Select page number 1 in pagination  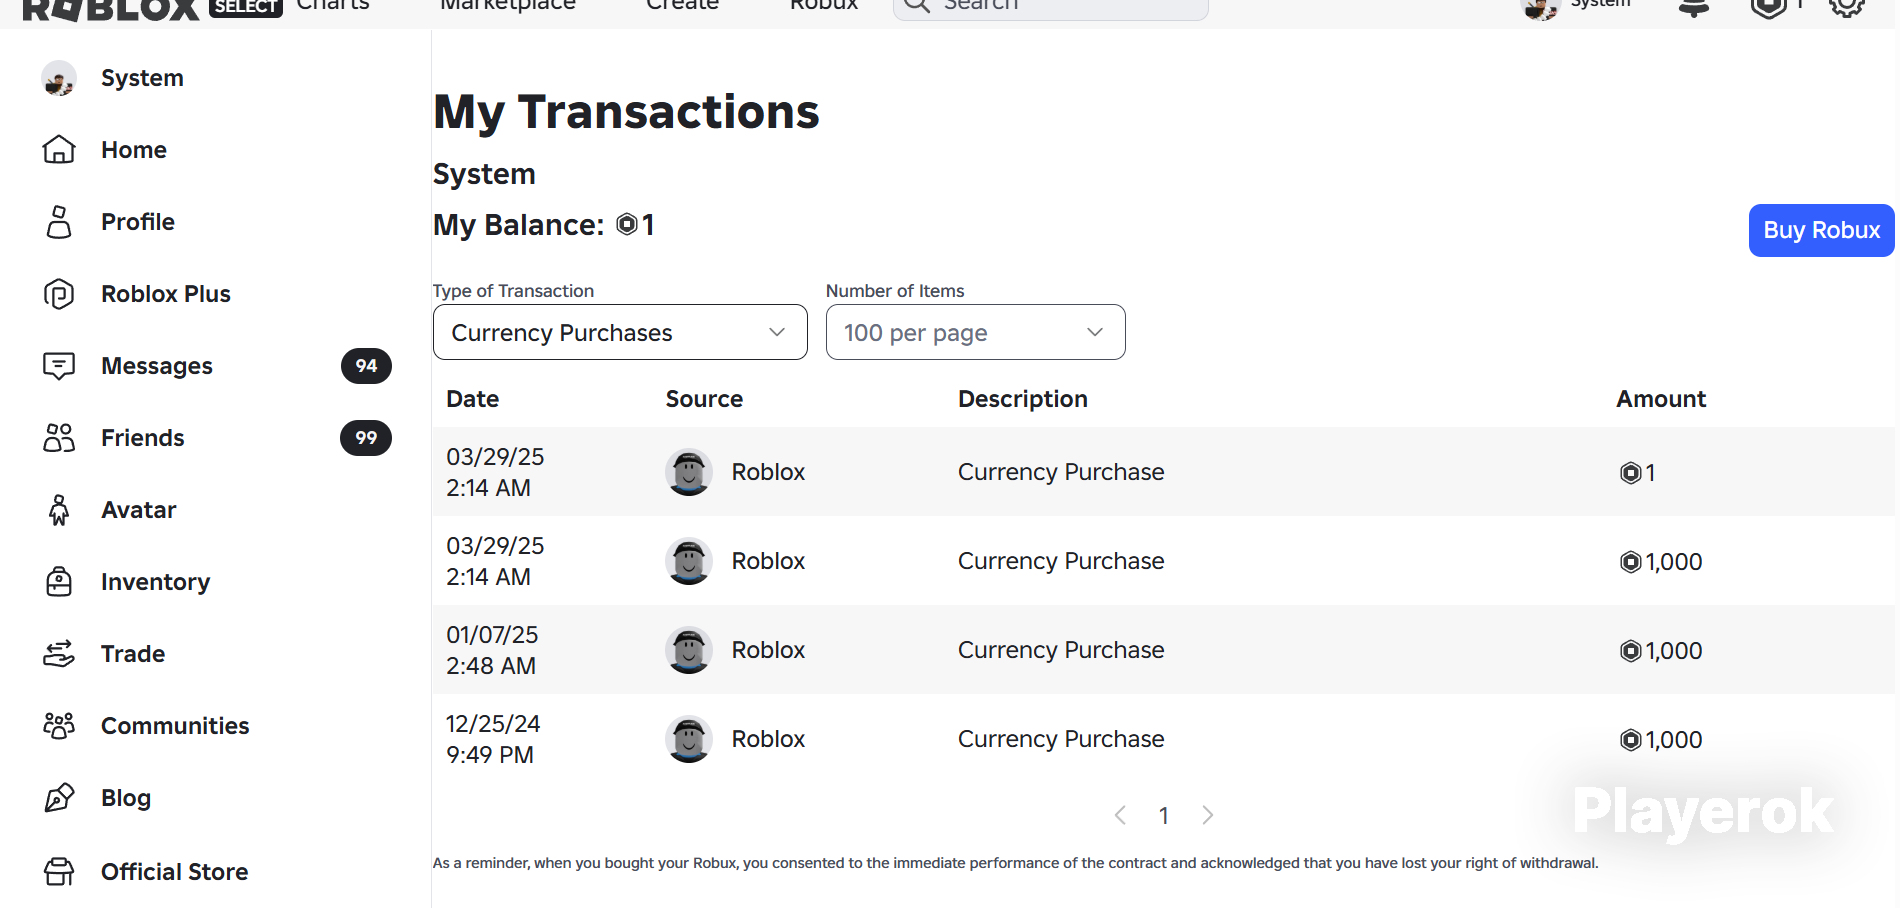pyautogui.click(x=1164, y=816)
